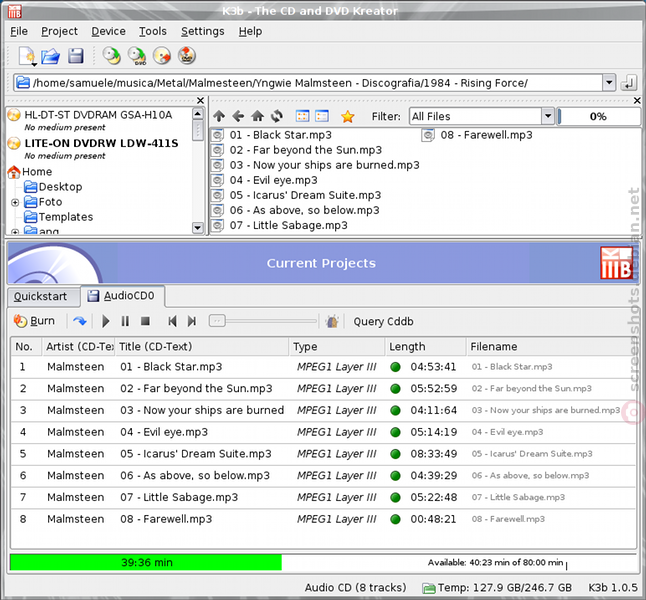Click the 0% progress bar in browser

[x=598, y=117]
